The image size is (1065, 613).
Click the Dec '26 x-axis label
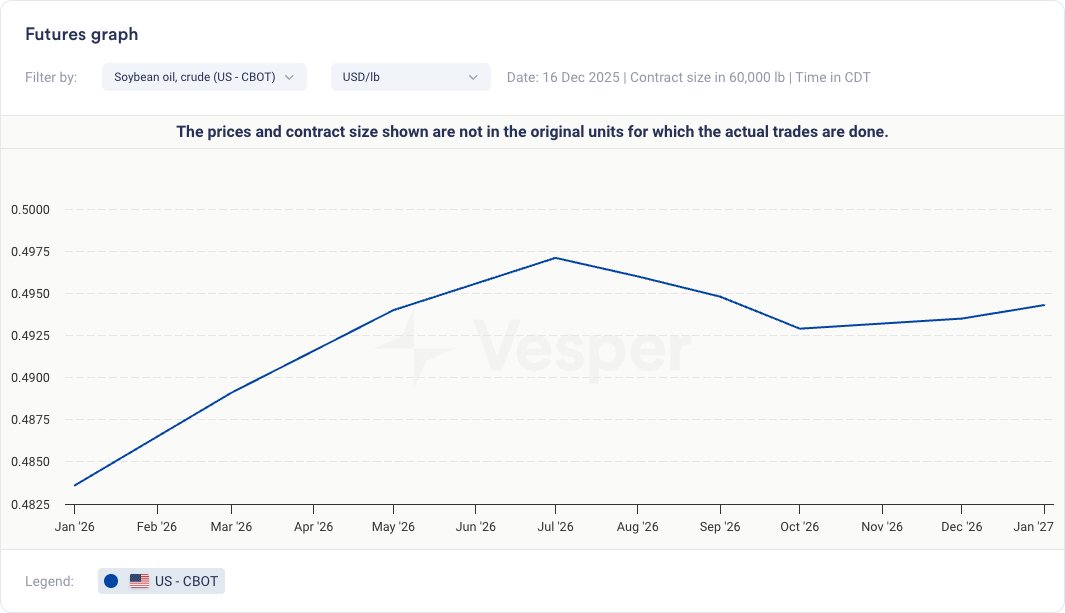(962, 527)
